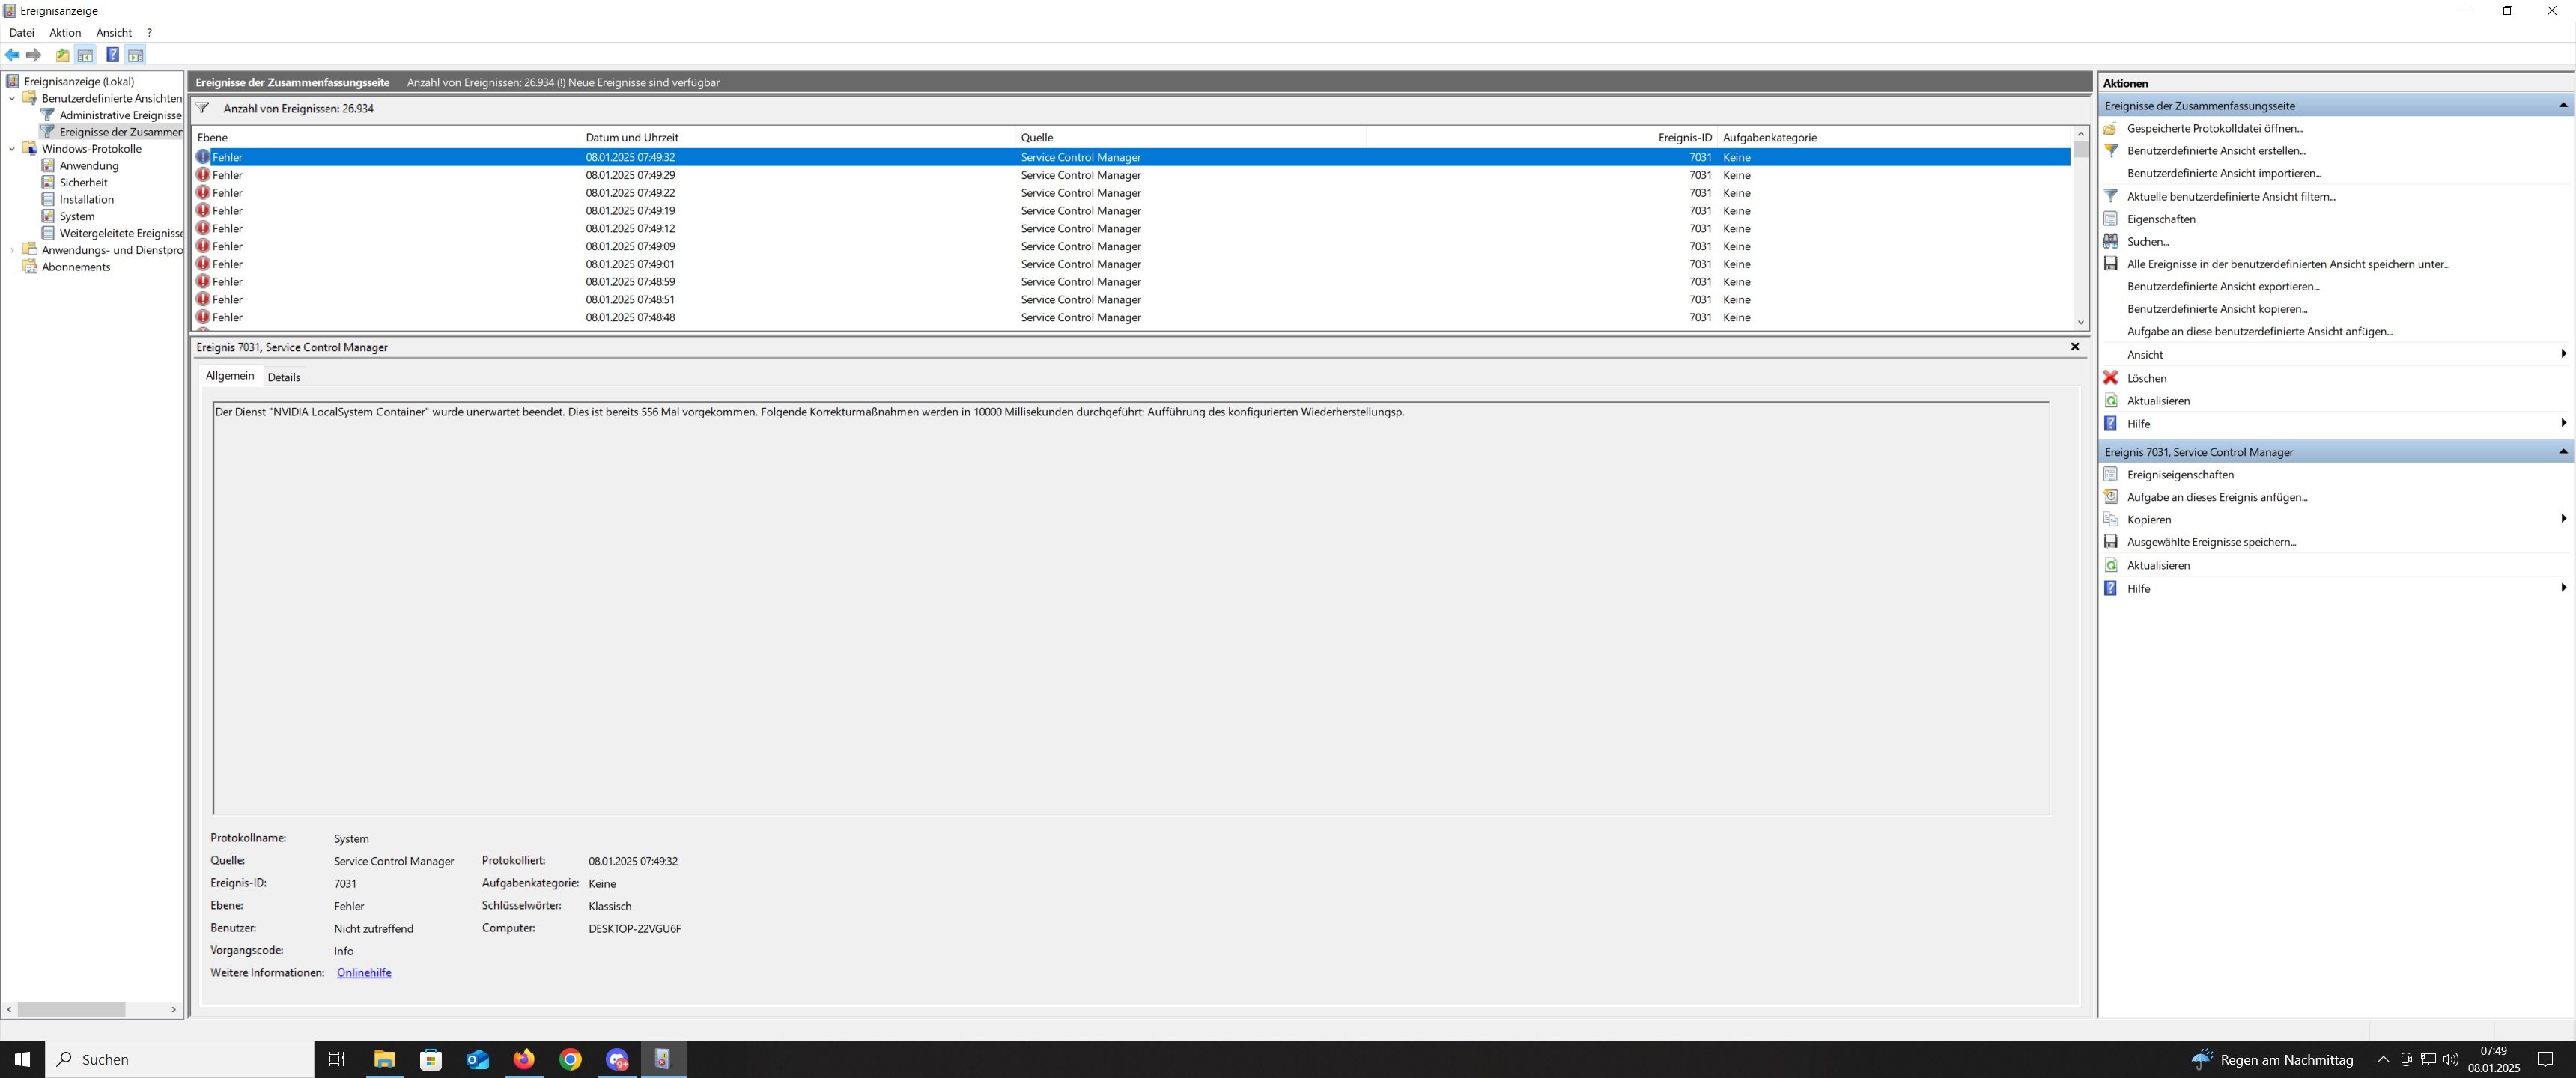Image resolution: width=2576 pixels, height=1078 pixels.
Task: Open Firefox from the taskbar
Action: (x=523, y=1059)
